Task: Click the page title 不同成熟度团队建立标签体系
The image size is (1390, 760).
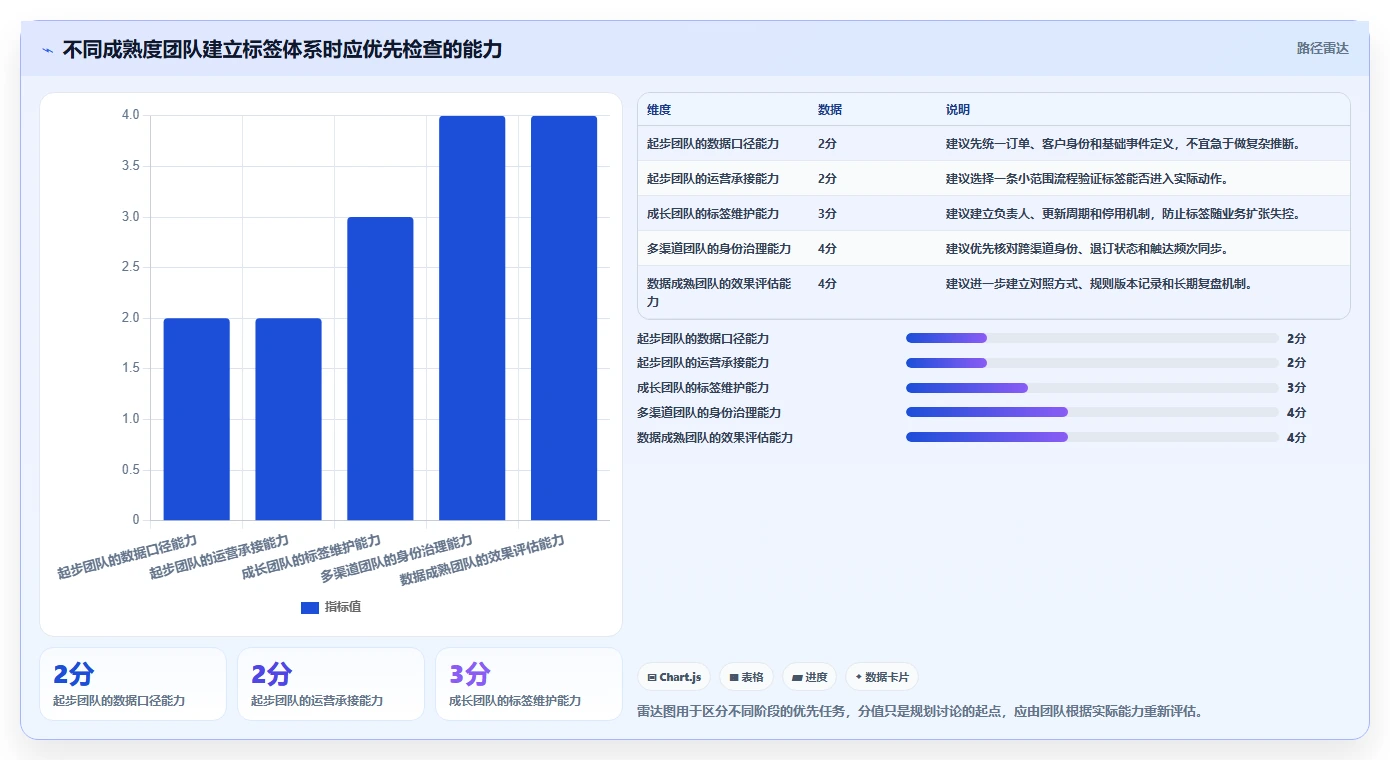Action: [283, 50]
